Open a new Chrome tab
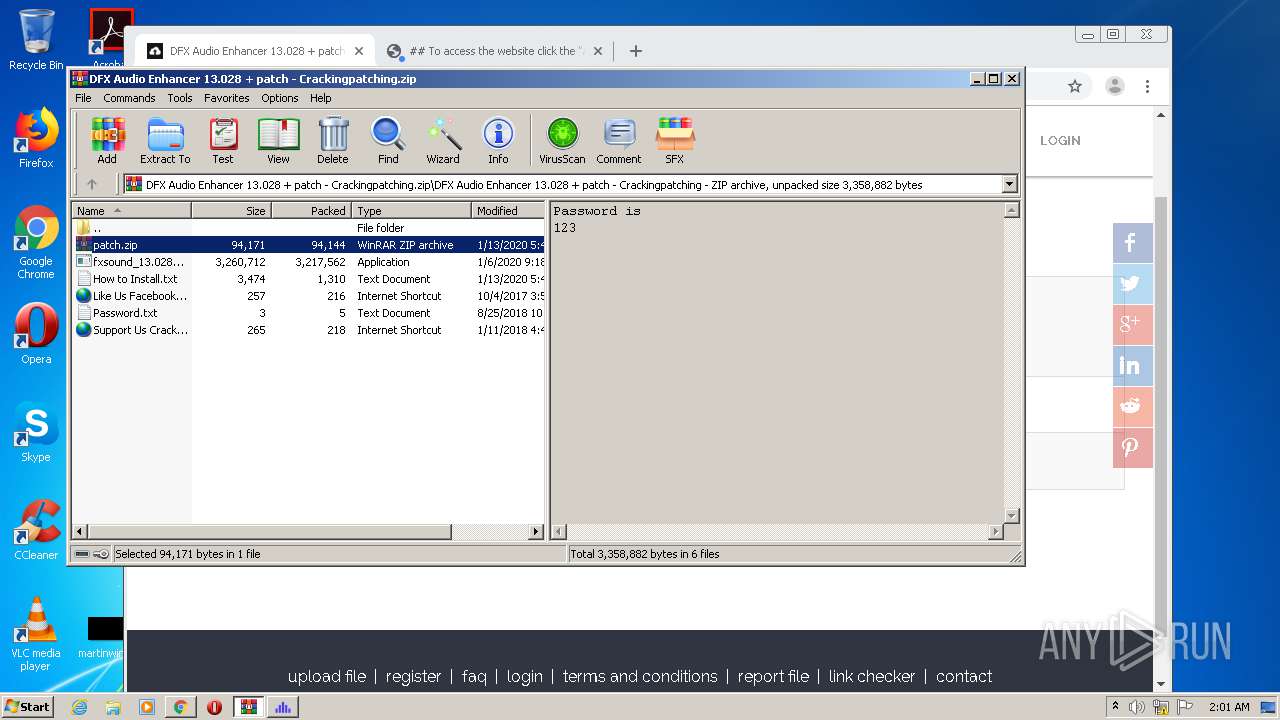Screen dimensions: 1280x720 click(635, 51)
